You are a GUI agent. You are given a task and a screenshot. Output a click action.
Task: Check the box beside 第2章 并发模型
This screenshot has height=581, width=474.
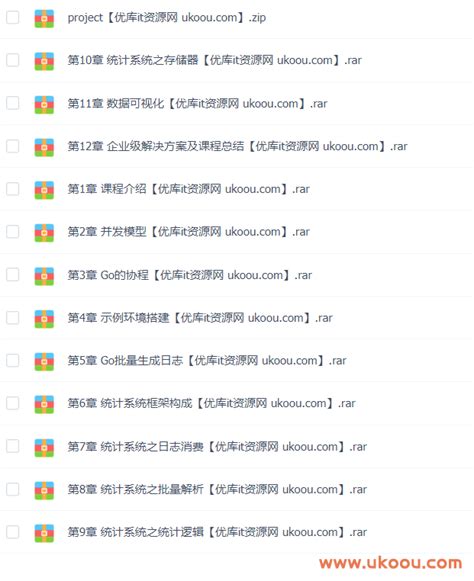(x=13, y=232)
